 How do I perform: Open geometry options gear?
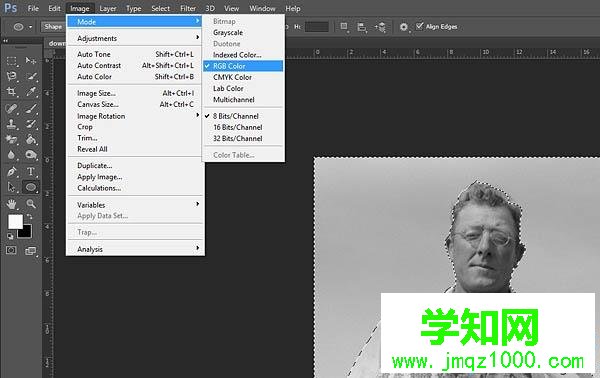[x=404, y=27]
